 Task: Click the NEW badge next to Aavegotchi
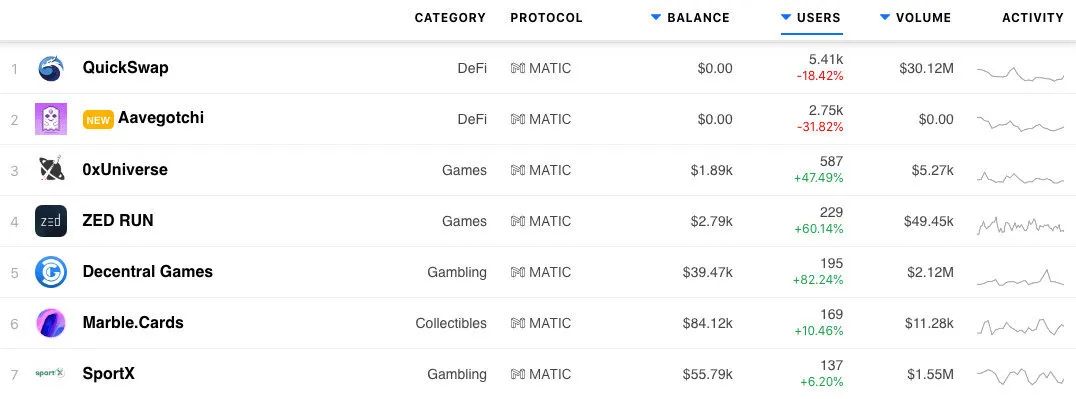coord(98,119)
